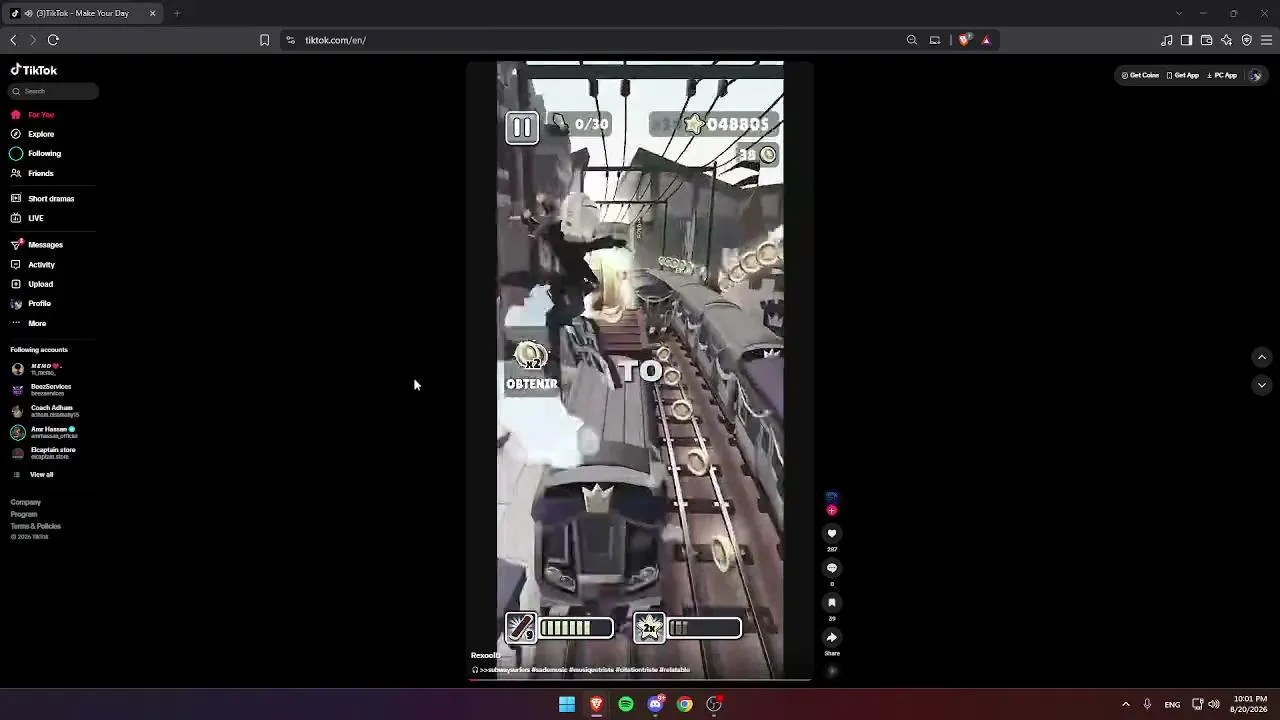Seek in the video progress bar
The image size is (1280, 720).
640,680
